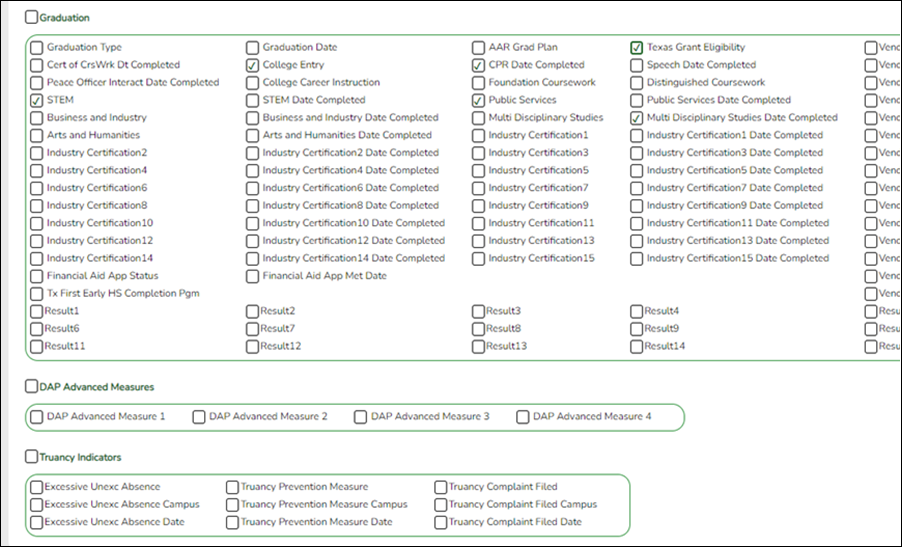Select Peace Officer Interact Date Completed checkbox
Viewport: 902px width, 547px height.
click(37, 83)
